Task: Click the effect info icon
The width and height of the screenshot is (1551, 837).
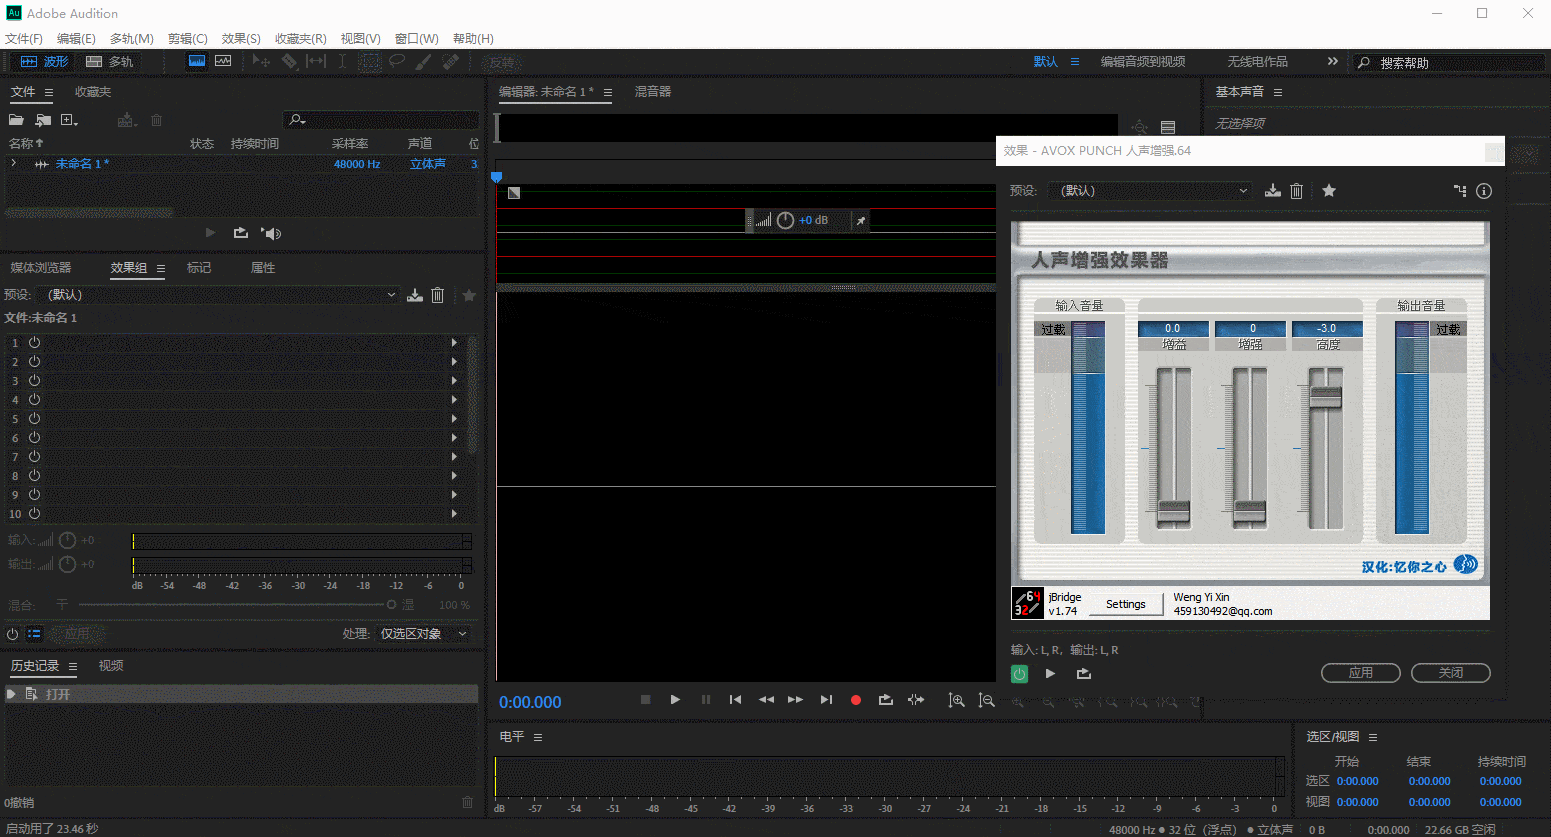Action: pyautogui.click(x=1484, y=191)
